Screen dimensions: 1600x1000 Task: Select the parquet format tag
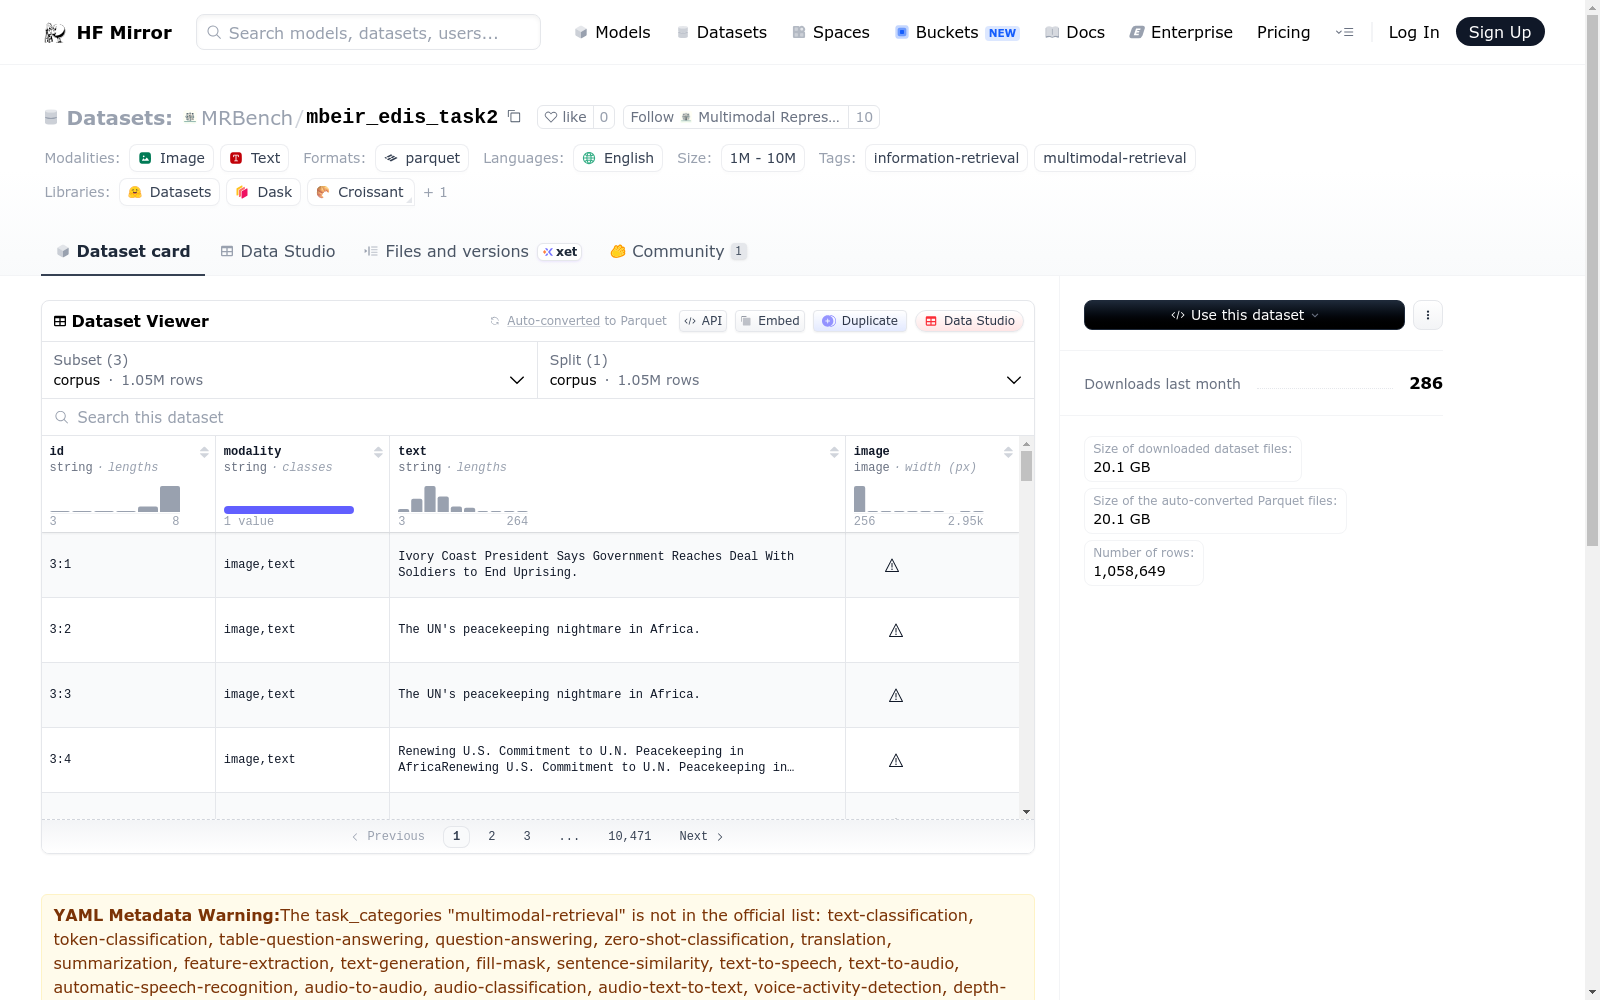point(422,158)
